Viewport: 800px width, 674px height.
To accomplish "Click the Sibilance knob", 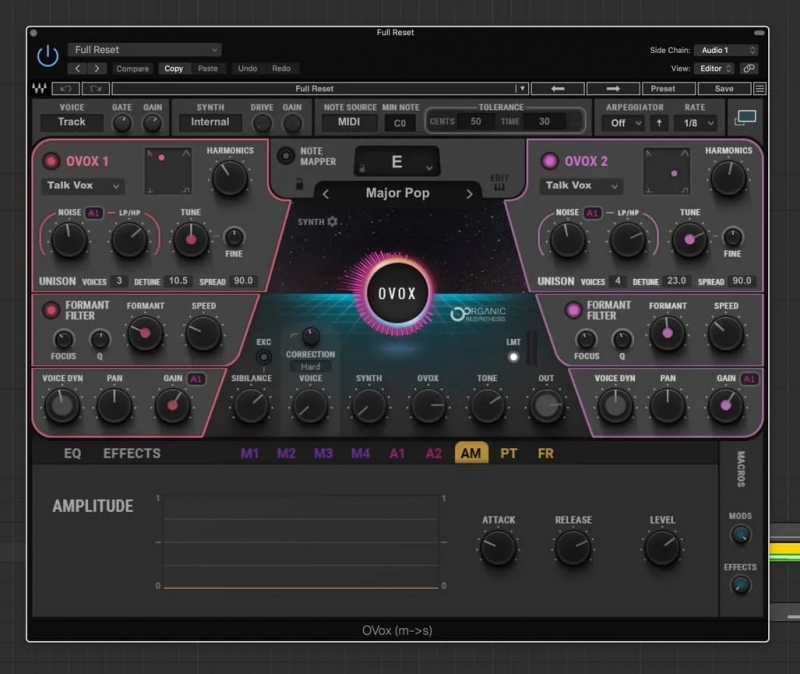I will pyautogui.click(x=251, y=406).
